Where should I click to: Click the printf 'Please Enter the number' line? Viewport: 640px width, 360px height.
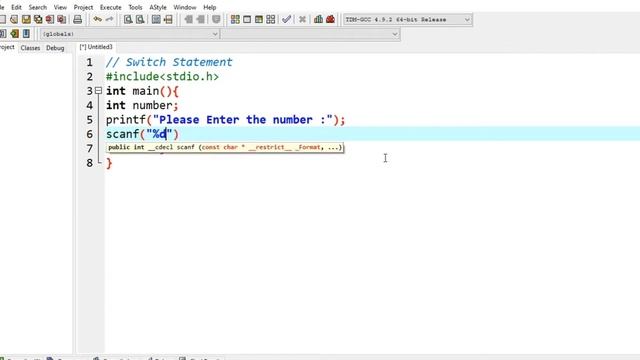pyautogui.click(x=226, y=120)
